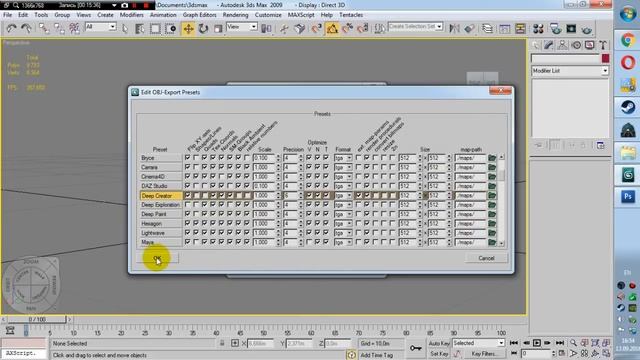The height and width of the screenshot is (360, 640).
Task: Click Play Animation button
Action: pyautogui.click(x=537, y=343)
